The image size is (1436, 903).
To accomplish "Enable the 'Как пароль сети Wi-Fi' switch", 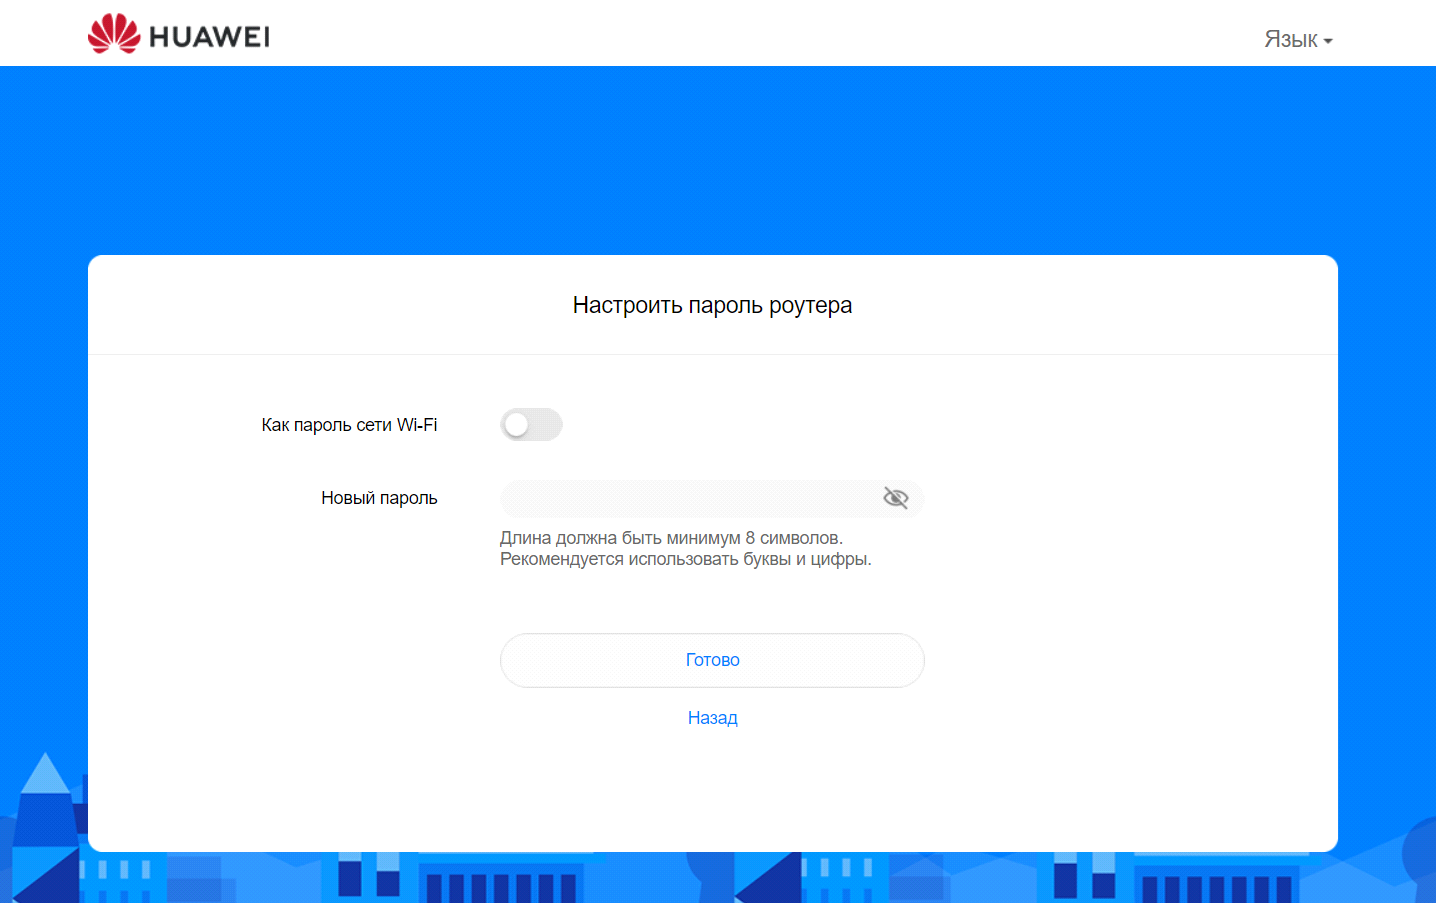I will pyautogui.click(x=531, y=425).
